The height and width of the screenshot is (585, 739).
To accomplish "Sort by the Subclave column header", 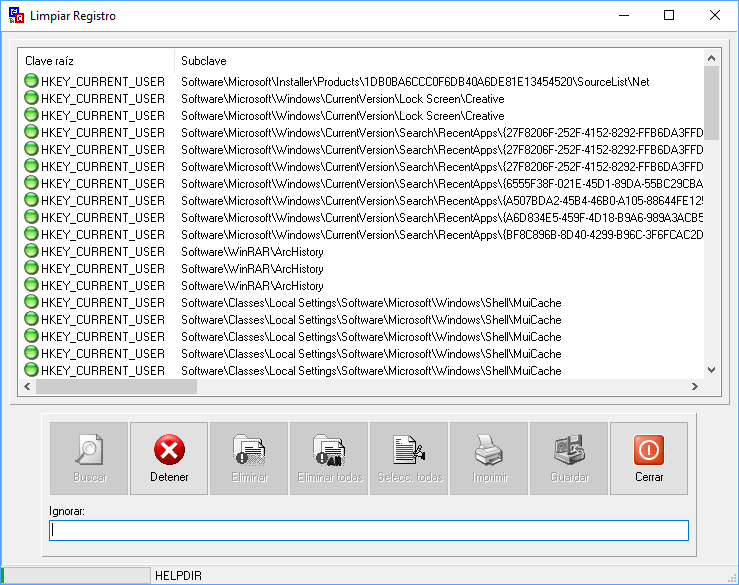I will pyautogui.click(x=439, y=61).
